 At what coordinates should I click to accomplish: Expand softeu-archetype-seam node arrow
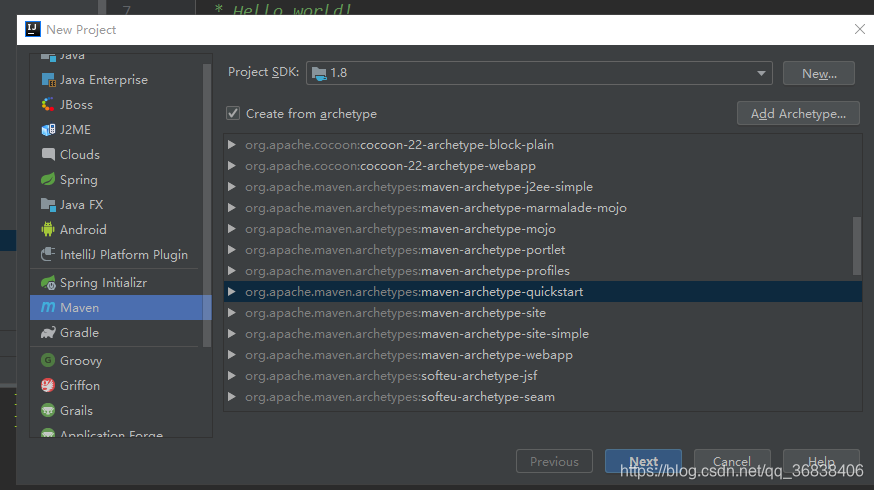point(231,397)
